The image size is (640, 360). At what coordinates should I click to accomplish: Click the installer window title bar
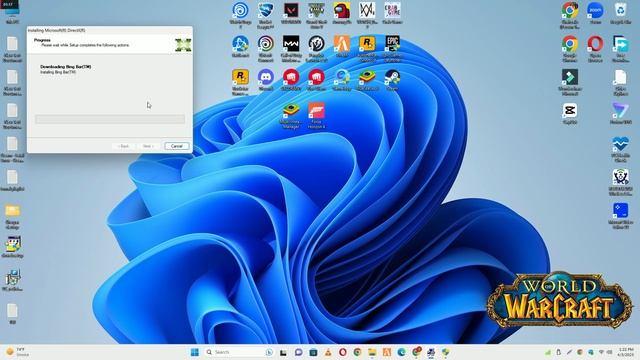[109, 30]
